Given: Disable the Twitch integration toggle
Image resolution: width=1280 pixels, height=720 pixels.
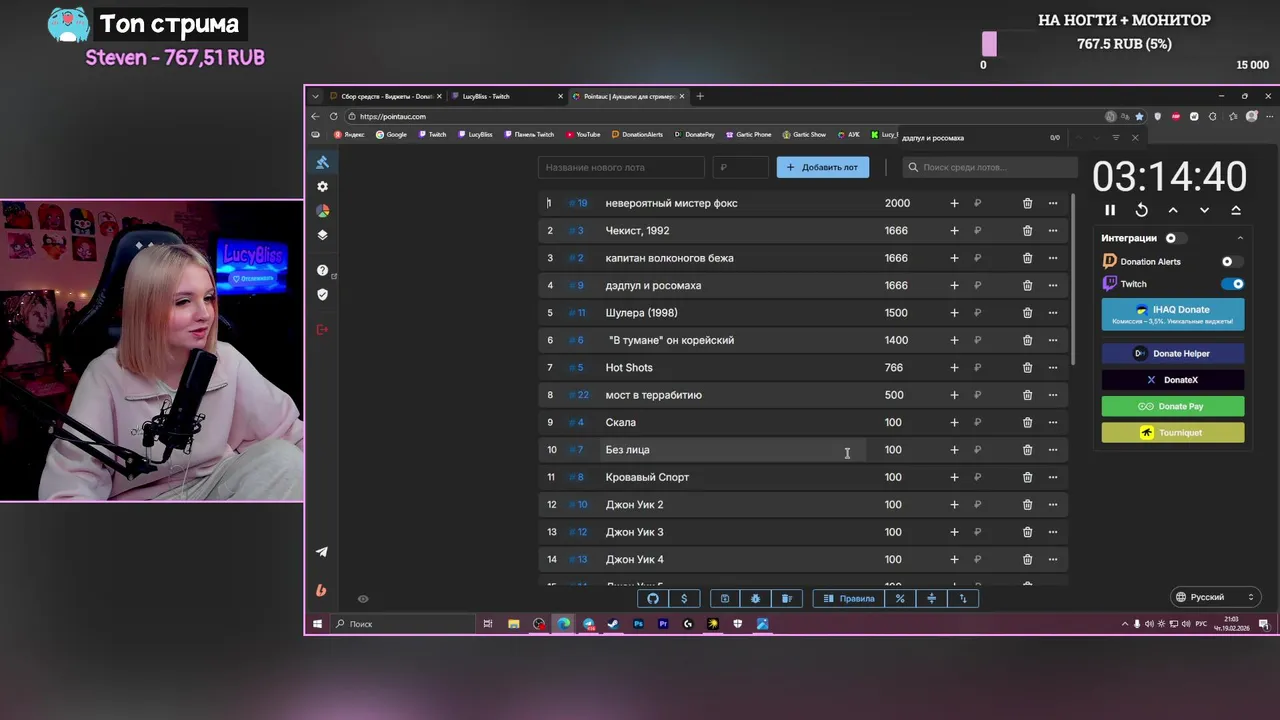Looking at the screenshot, I should coord(1232,284).
